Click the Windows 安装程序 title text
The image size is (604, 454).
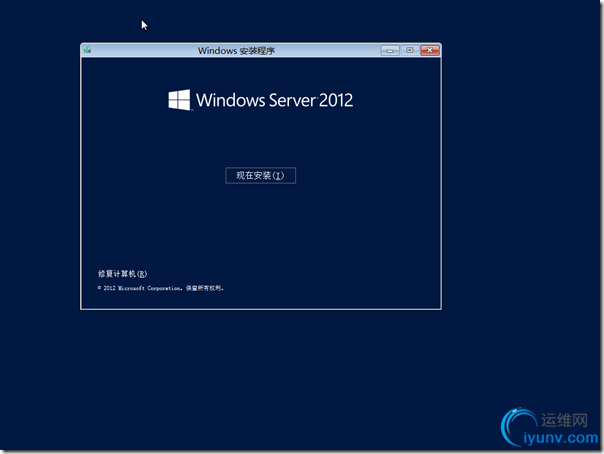[236, 51]
